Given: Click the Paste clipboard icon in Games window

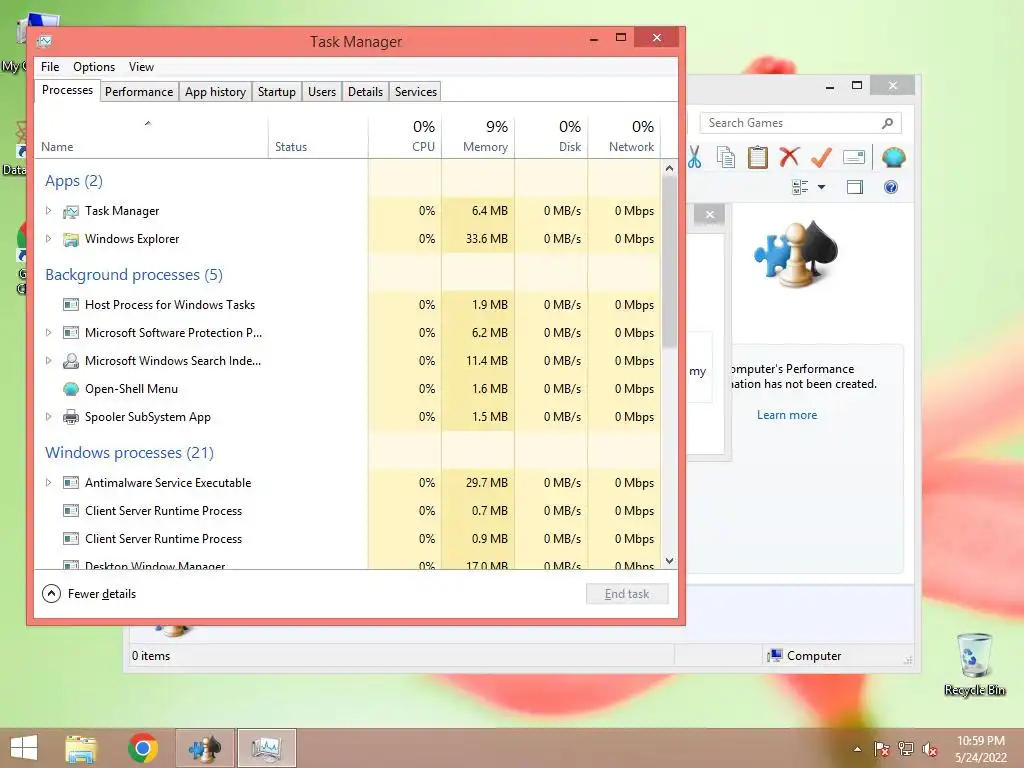Looking at the screenshot, I should pos(758,157).
